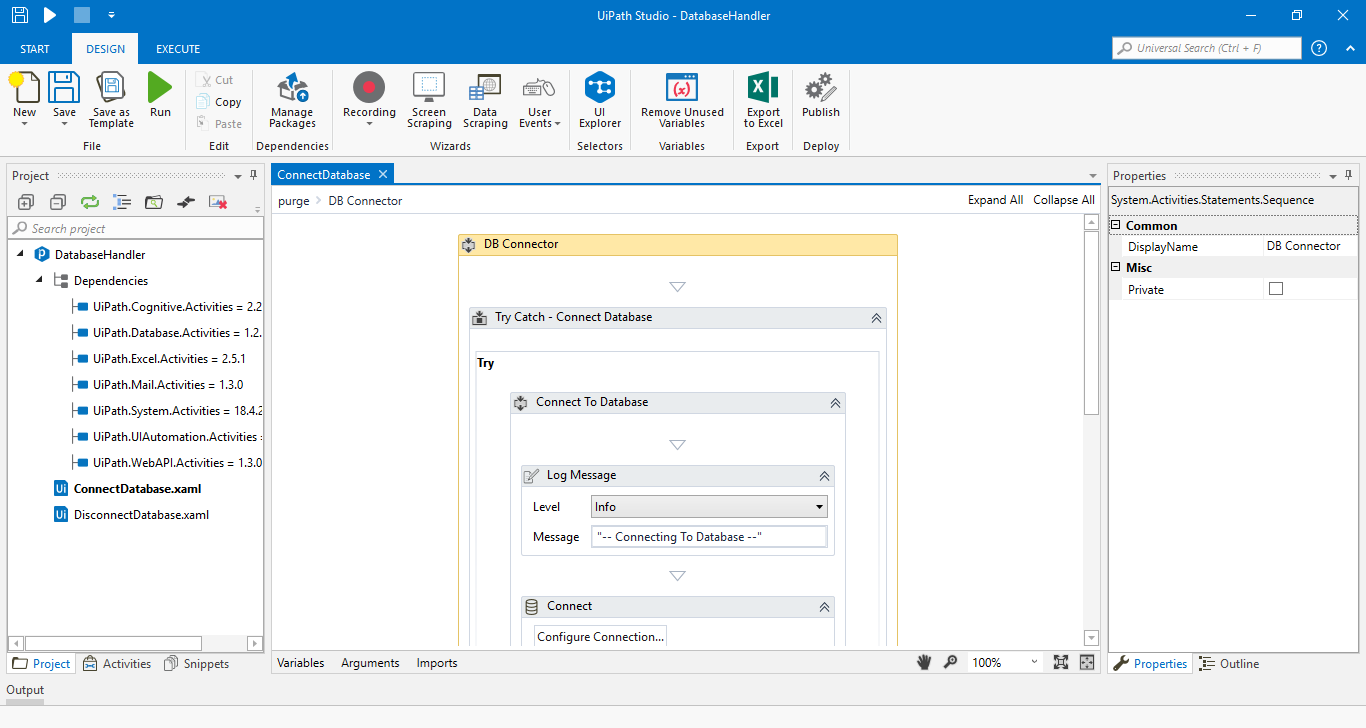Image resolution: width=1366 pixels, height=728 pixels.
Task: Collapse the Dependencies tree node
Action: 40,280
